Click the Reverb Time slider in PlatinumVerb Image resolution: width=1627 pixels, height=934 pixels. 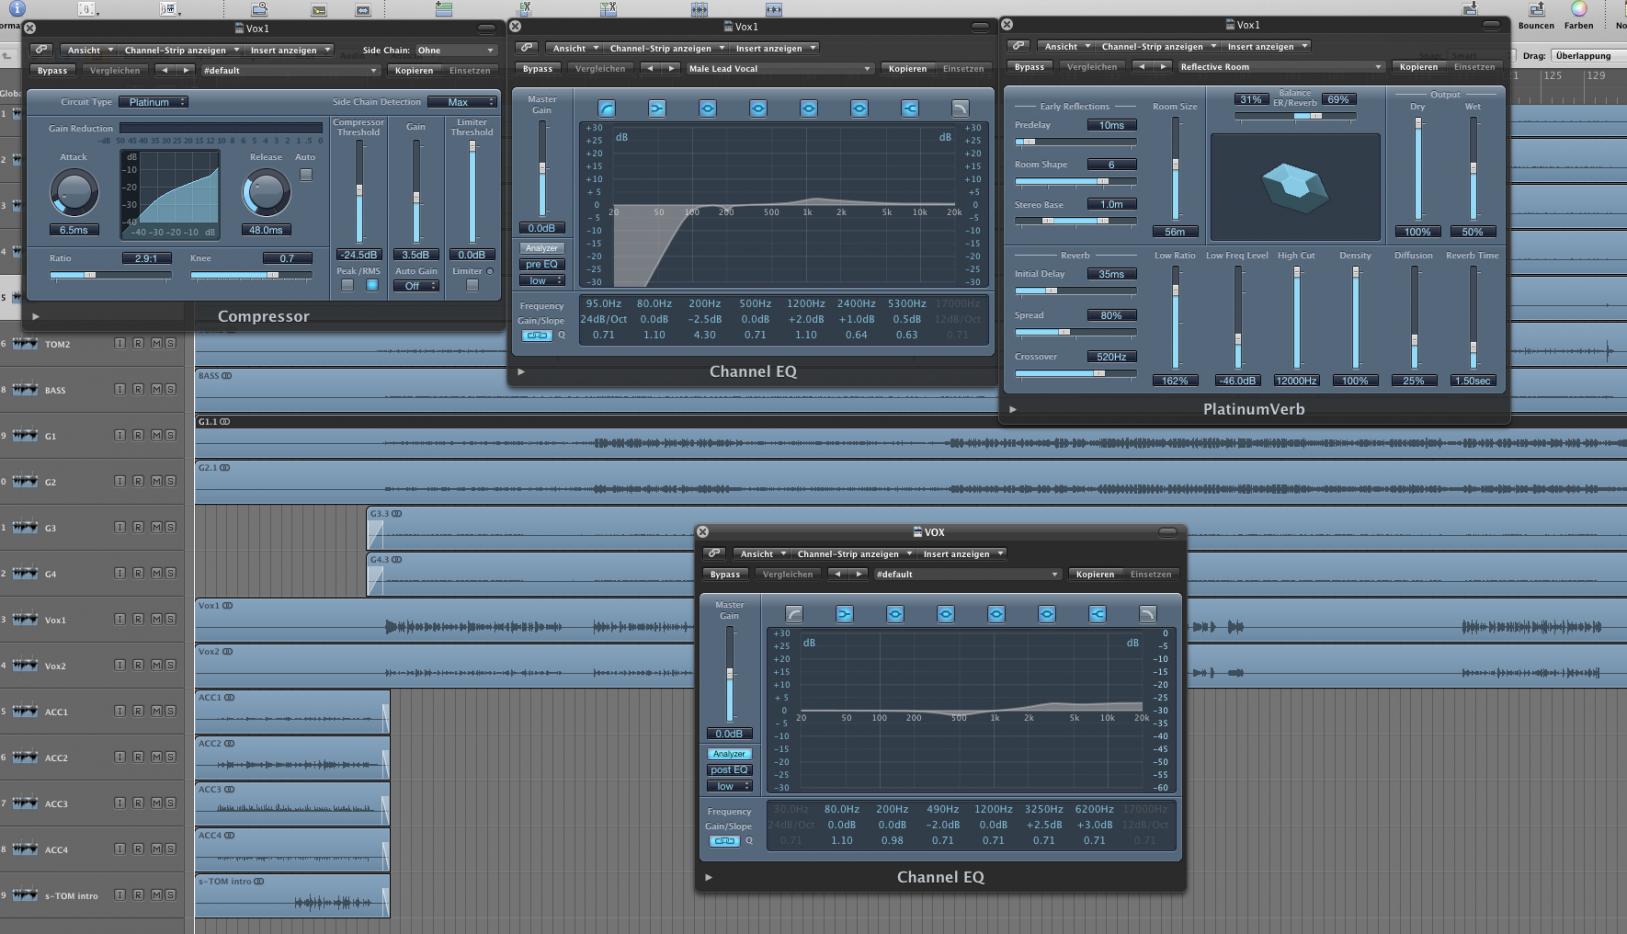tap(1472, 318)
